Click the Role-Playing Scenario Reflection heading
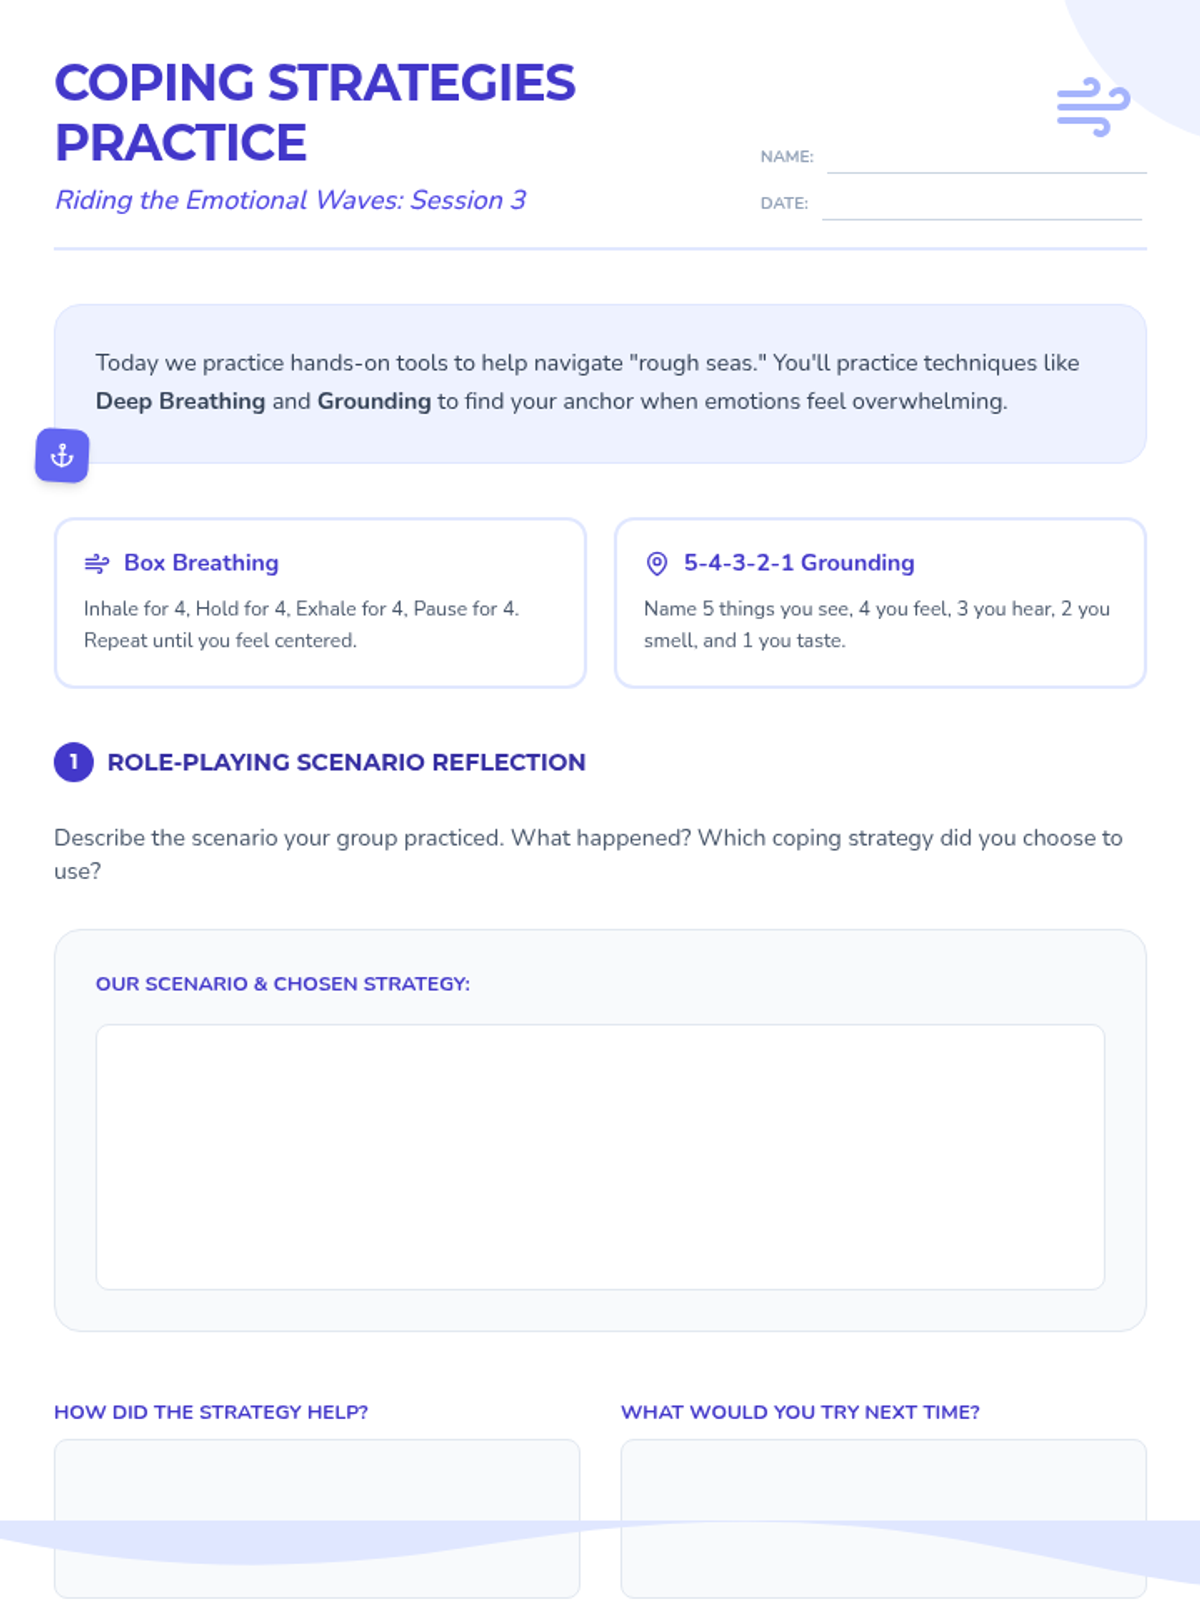The height and width of the screenshot is (1600, 1200). coord(346,762)
